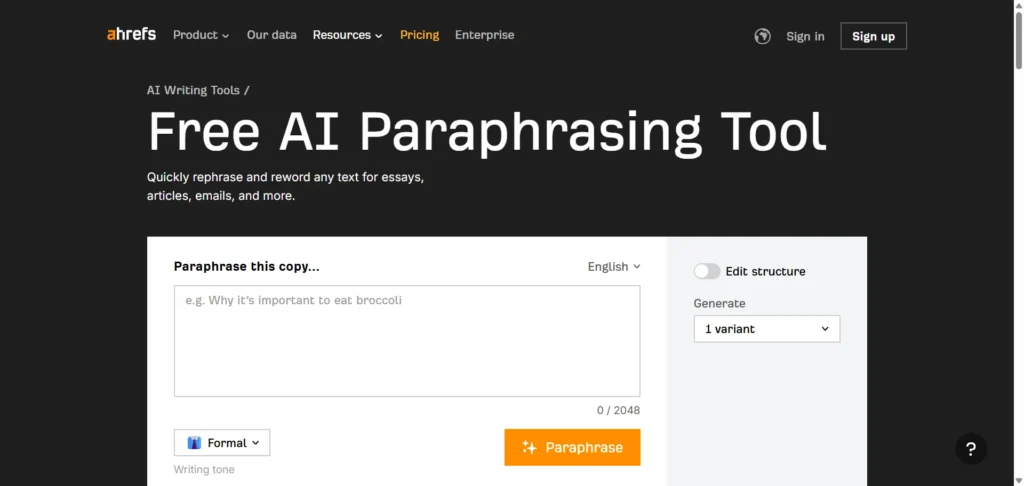
Task: Open the globe language selector icon
Action: tap(763, 36)
